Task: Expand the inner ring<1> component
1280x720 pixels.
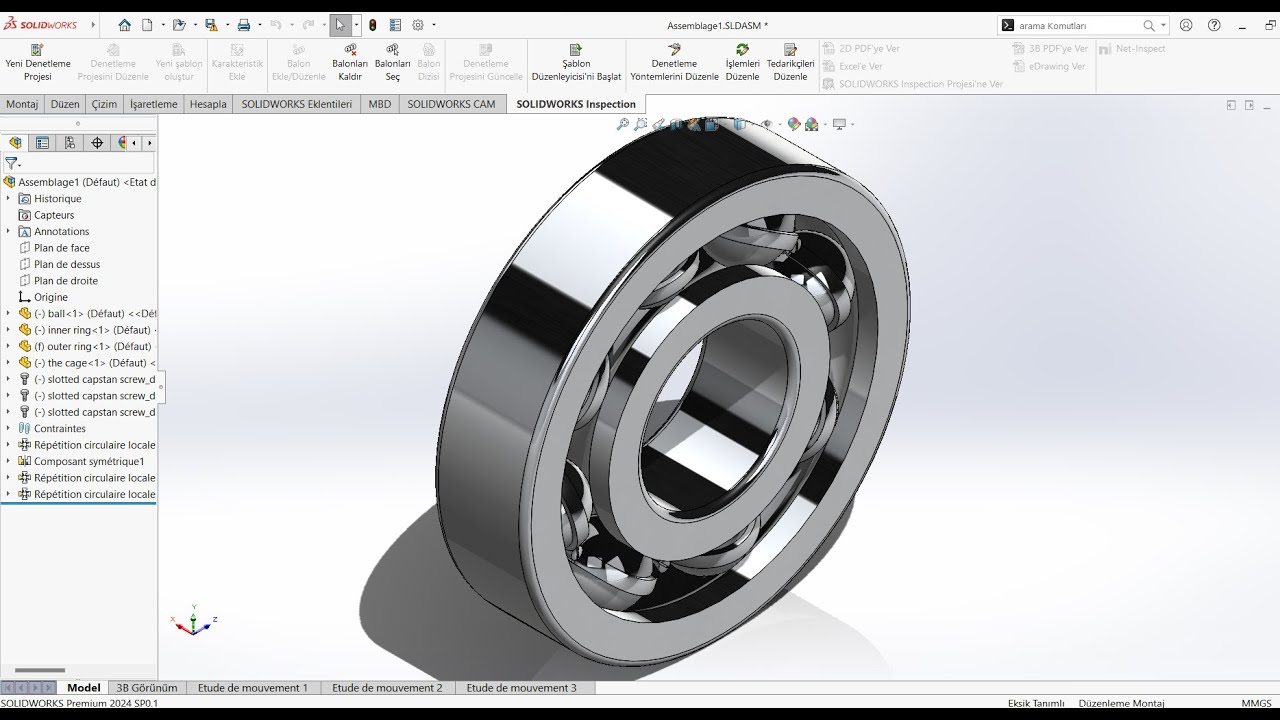Action: pyautogui.click(x=8, y=330)
